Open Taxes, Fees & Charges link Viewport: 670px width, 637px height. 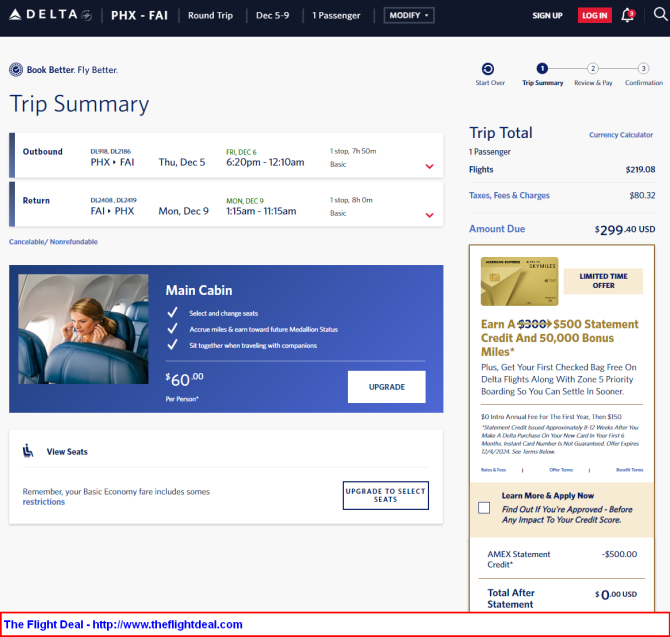pyautogui.click(x=509, y=195)
